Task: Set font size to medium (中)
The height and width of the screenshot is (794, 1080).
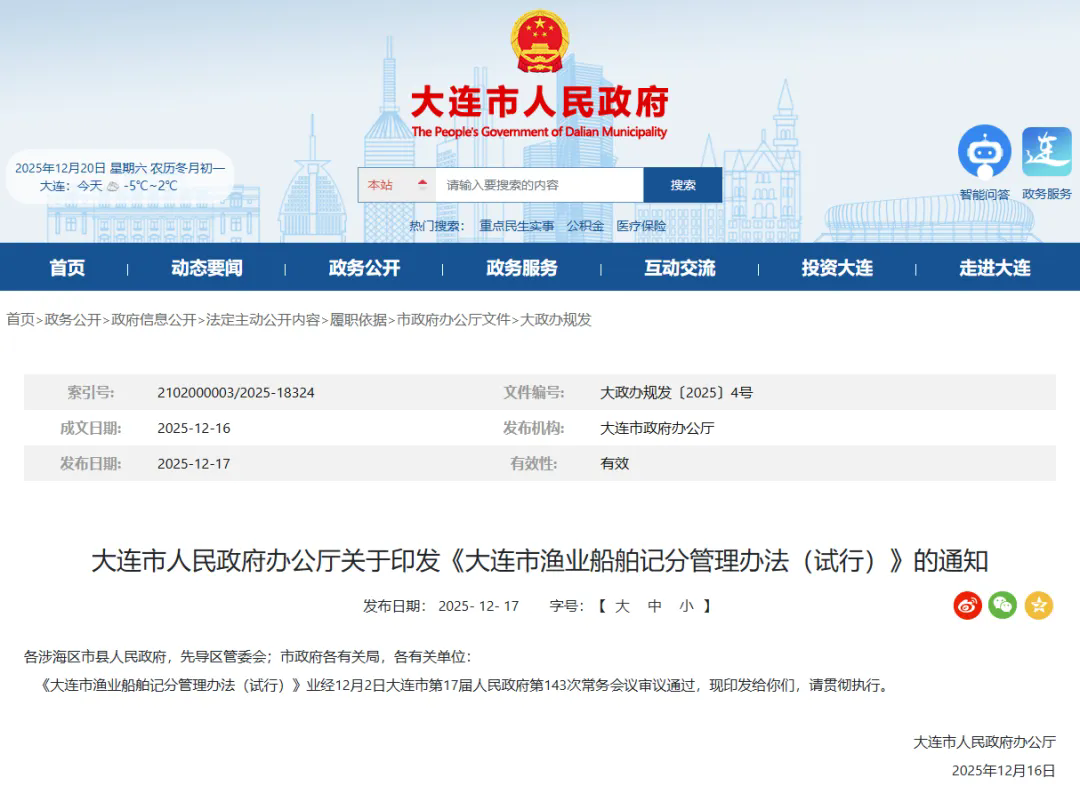Action: pyautogui.click(x=654, y=606)
